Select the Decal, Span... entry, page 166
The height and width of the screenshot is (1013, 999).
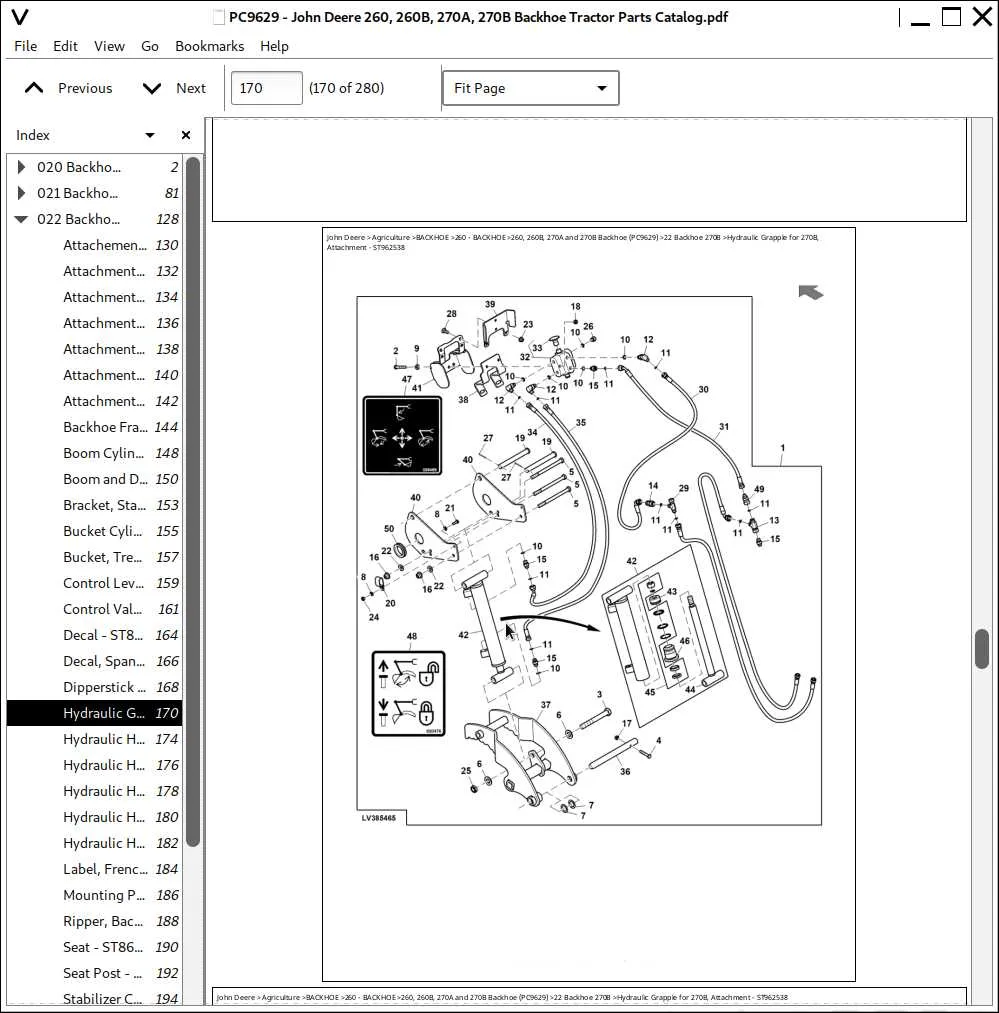point(95,661)
